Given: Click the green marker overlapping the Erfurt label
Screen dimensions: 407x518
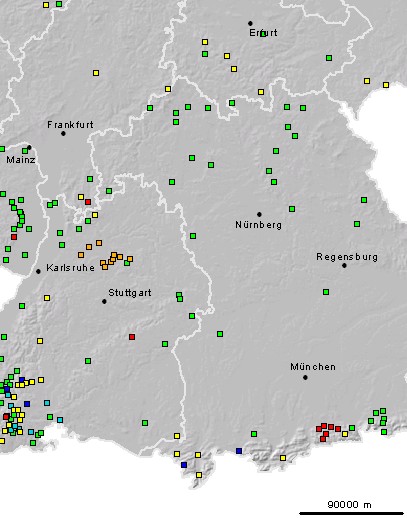Looking at the screenshot, I should (x=263, y=34).
